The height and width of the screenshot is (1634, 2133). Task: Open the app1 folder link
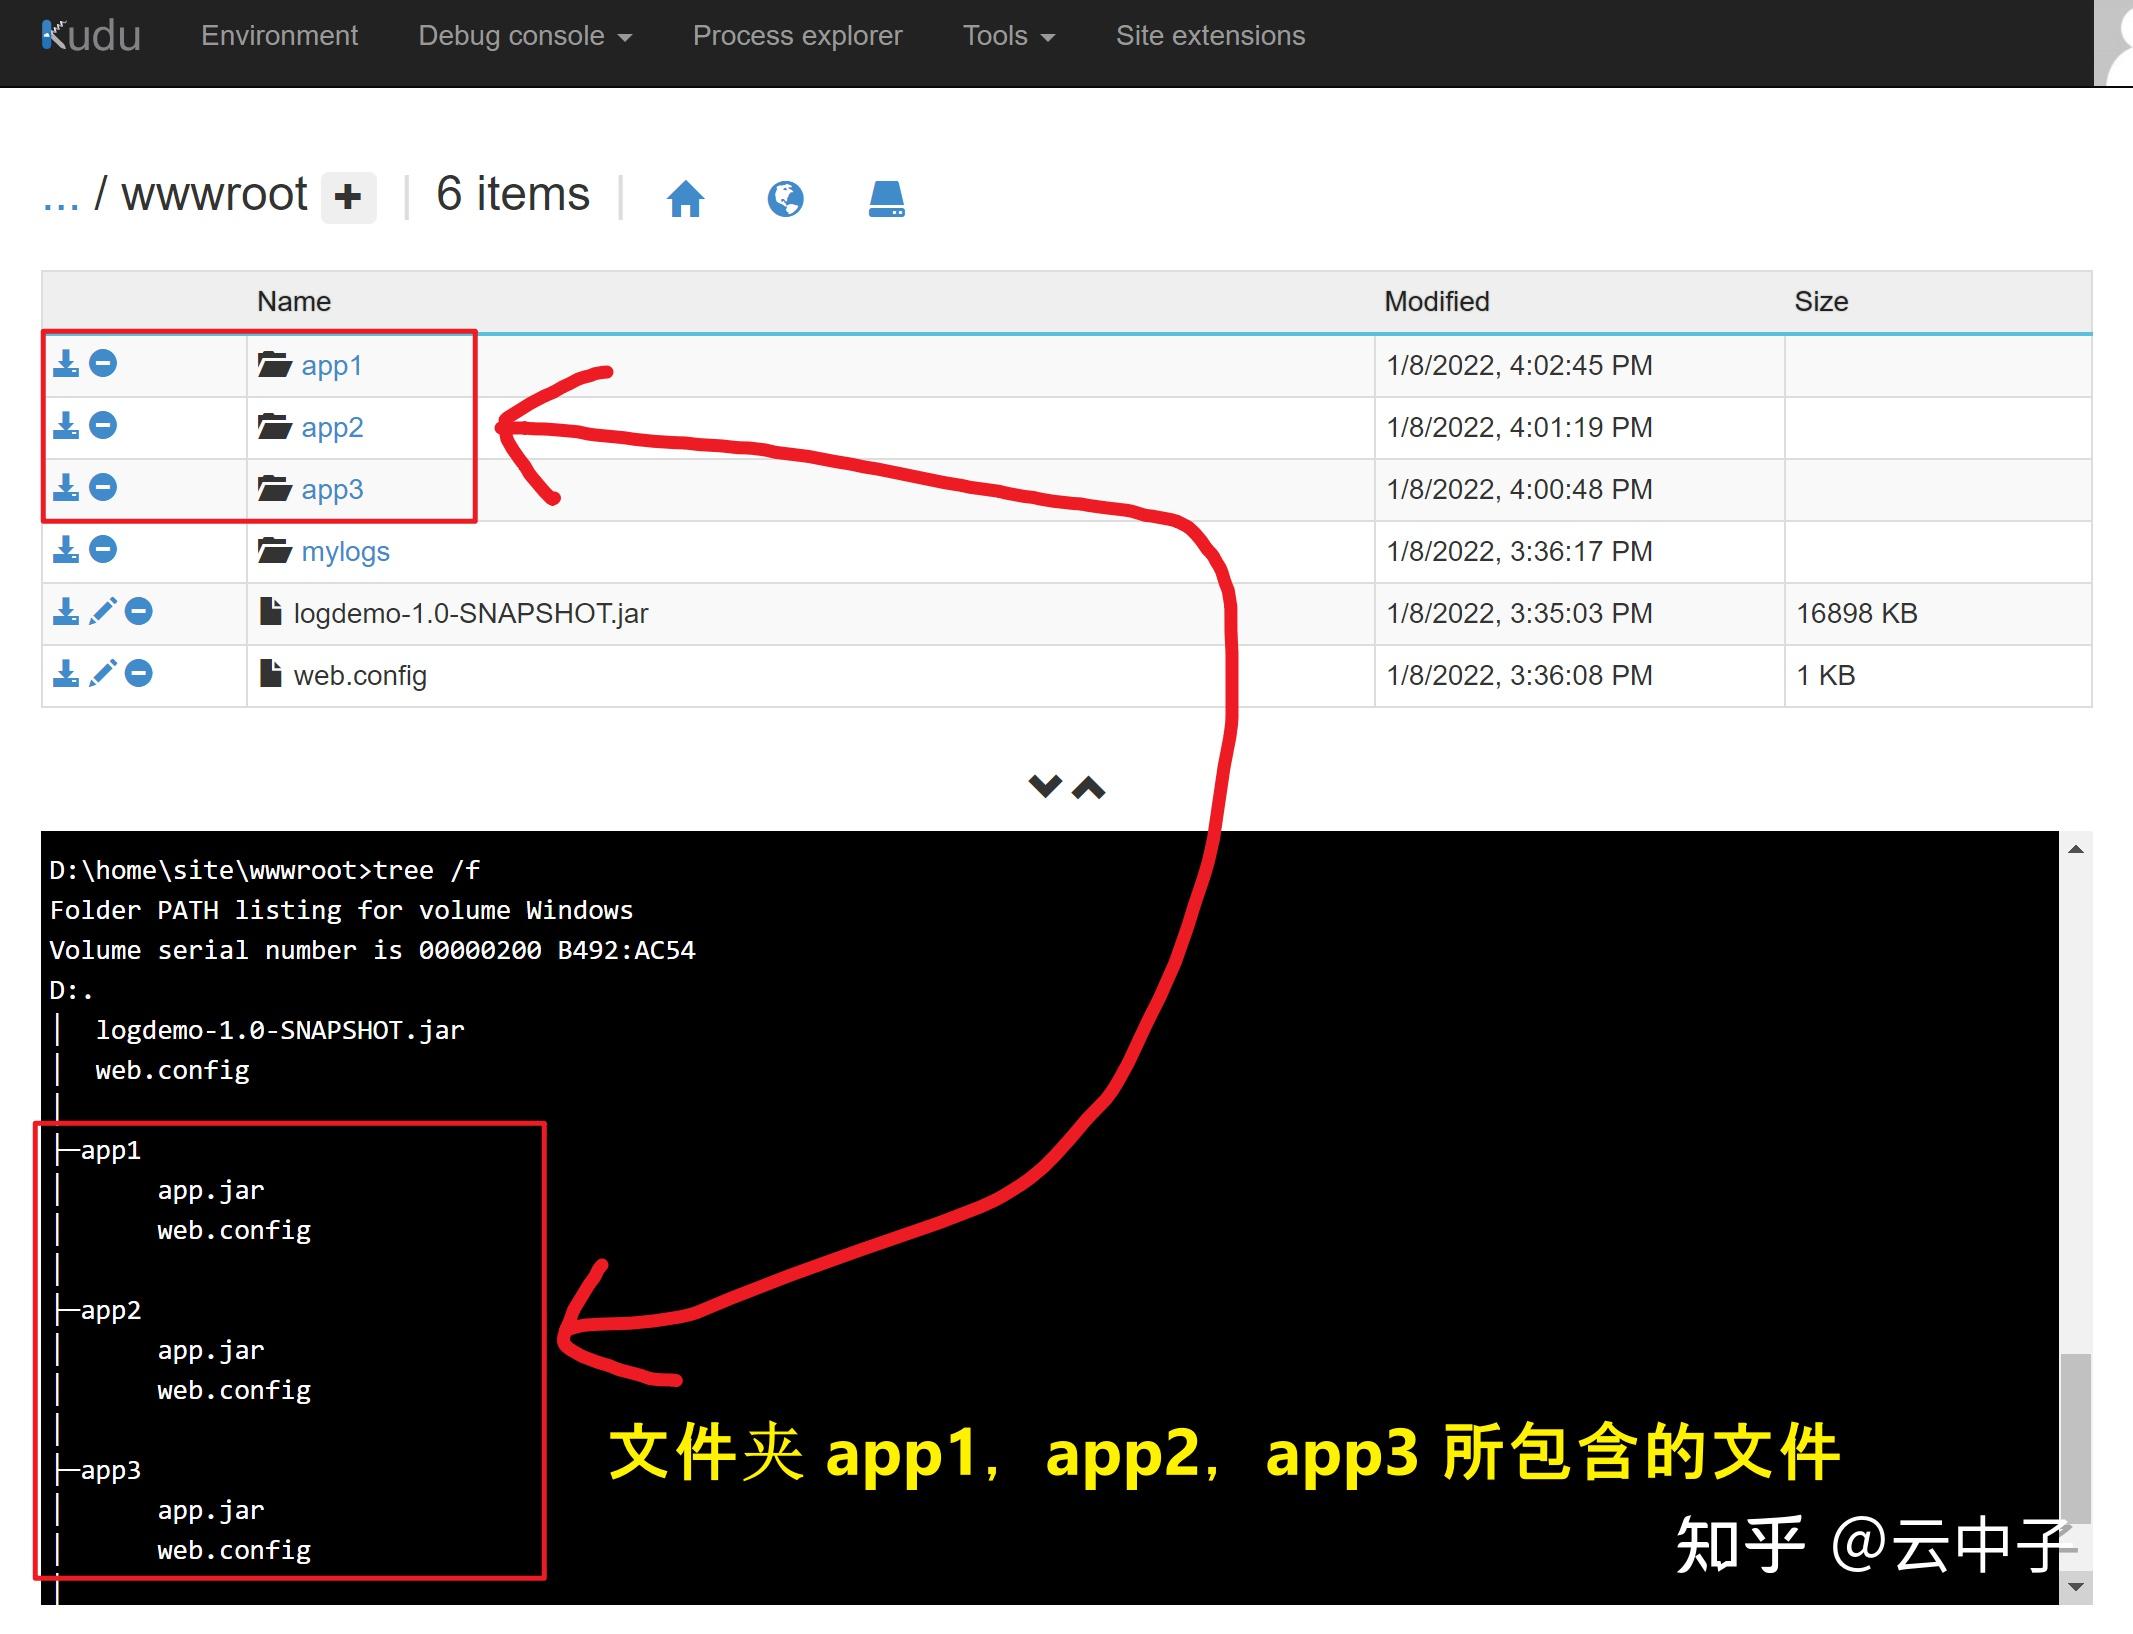pos(332,365)
